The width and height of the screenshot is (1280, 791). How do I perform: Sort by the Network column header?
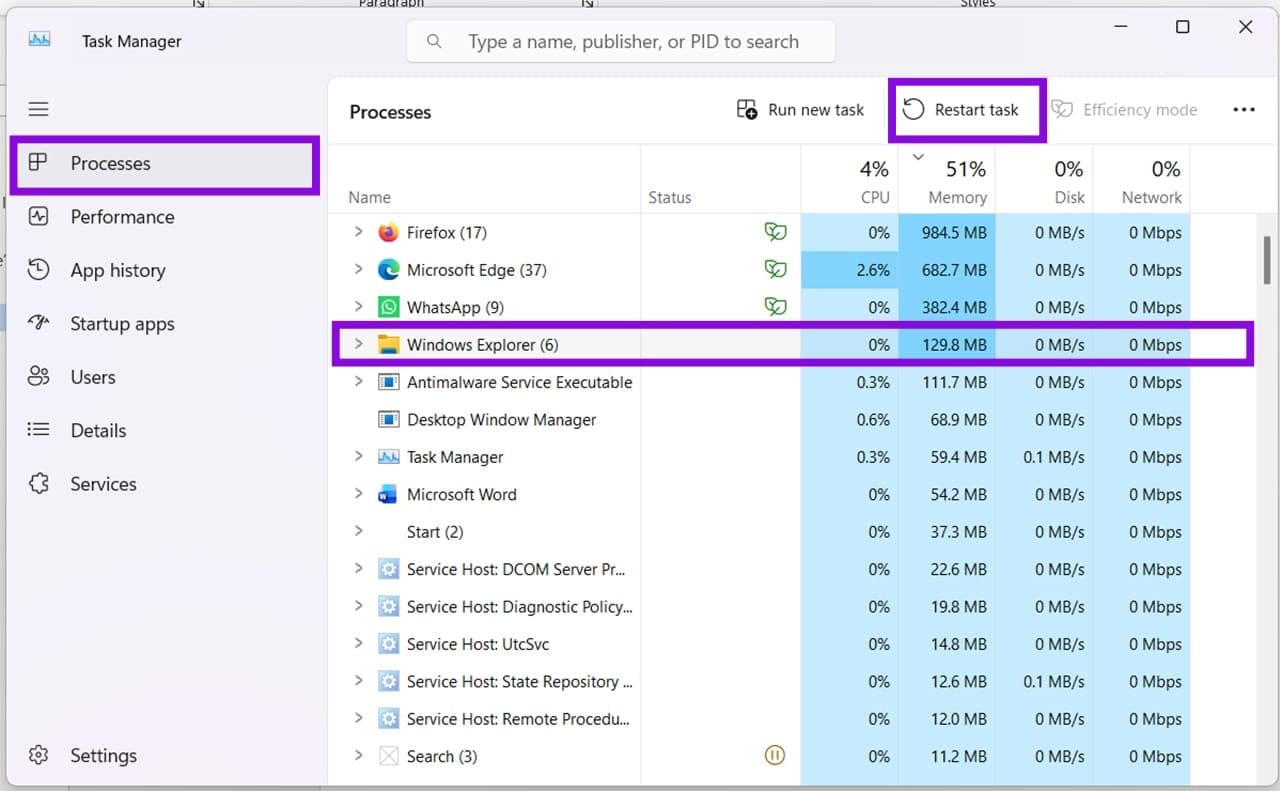pos(1141,179)
